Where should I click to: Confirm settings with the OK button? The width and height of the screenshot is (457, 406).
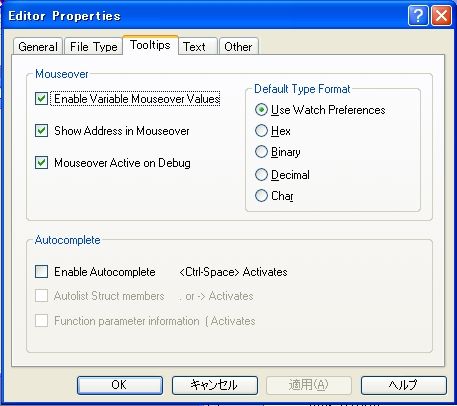[x=120, y=385]
